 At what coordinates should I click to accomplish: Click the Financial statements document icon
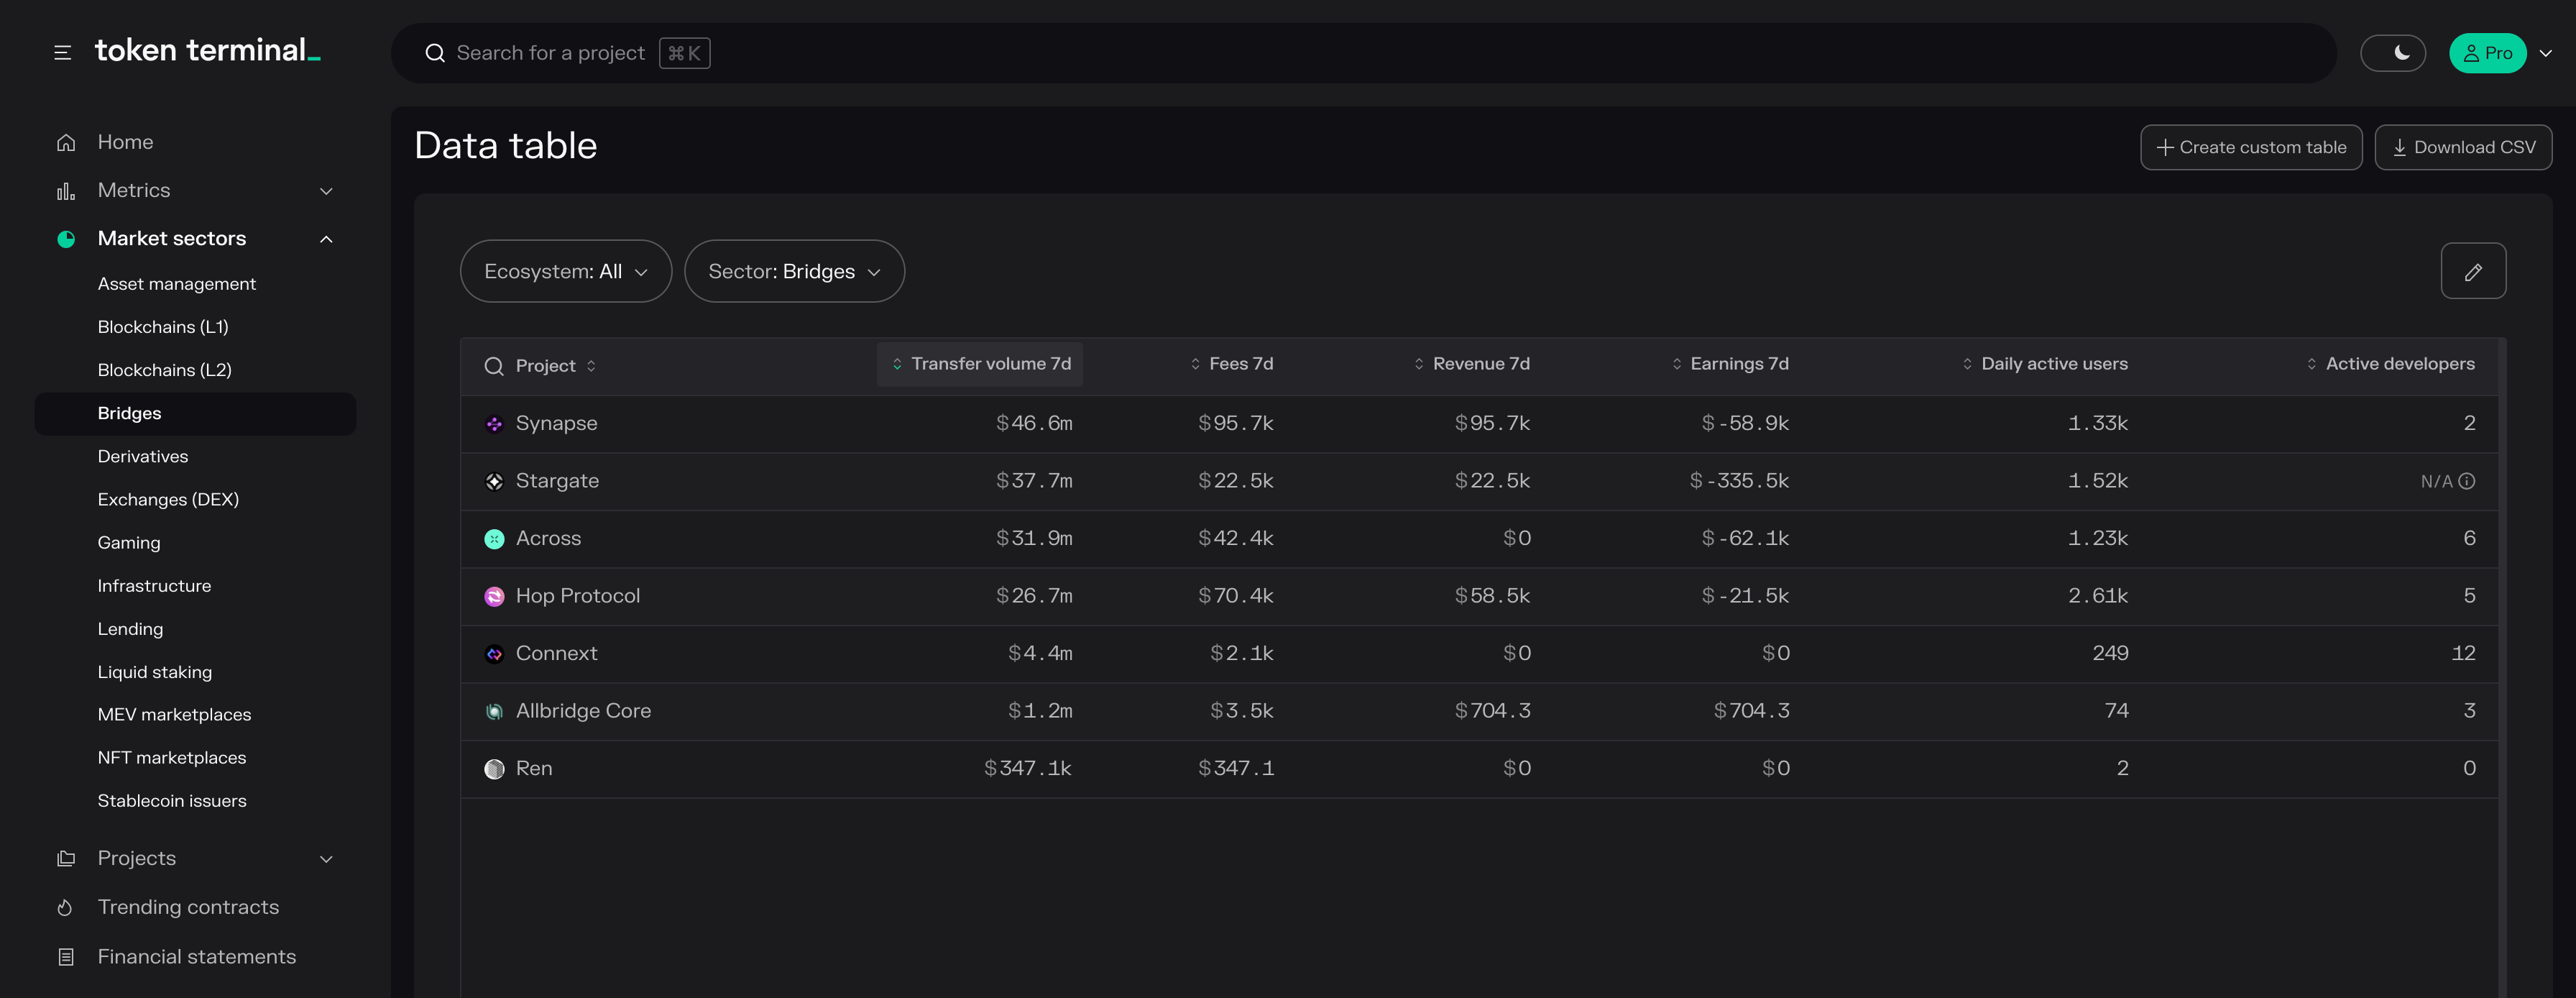pos(66,957)
